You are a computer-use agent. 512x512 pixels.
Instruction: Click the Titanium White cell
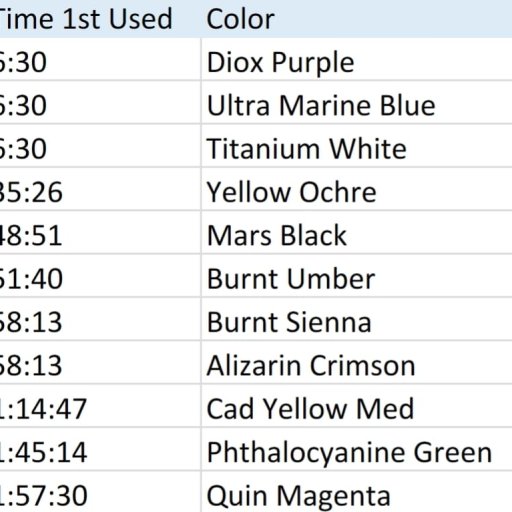[x=357, y=146]
